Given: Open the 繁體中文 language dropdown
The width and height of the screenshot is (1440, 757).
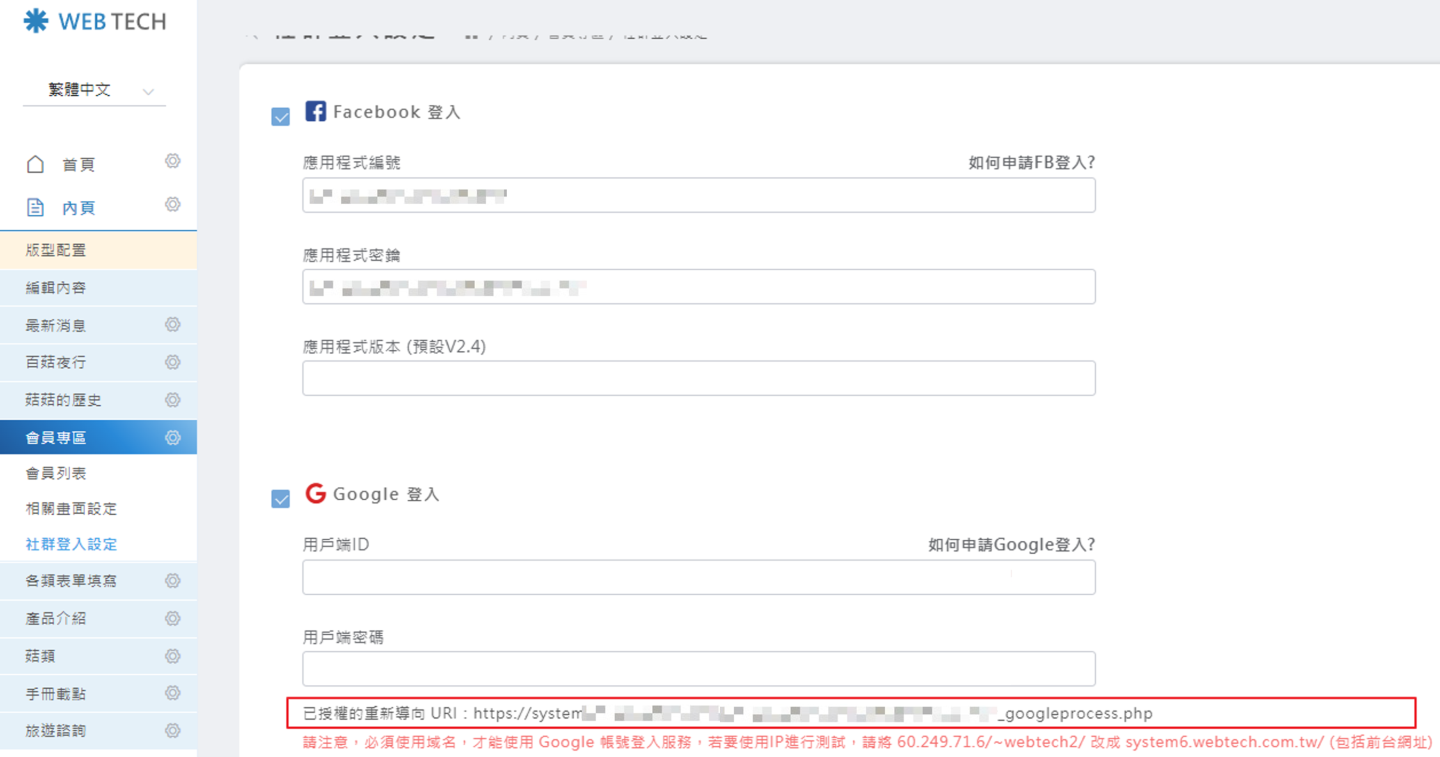Looking at the screenshot, I should pyautogui.click(x=94, y=90).
